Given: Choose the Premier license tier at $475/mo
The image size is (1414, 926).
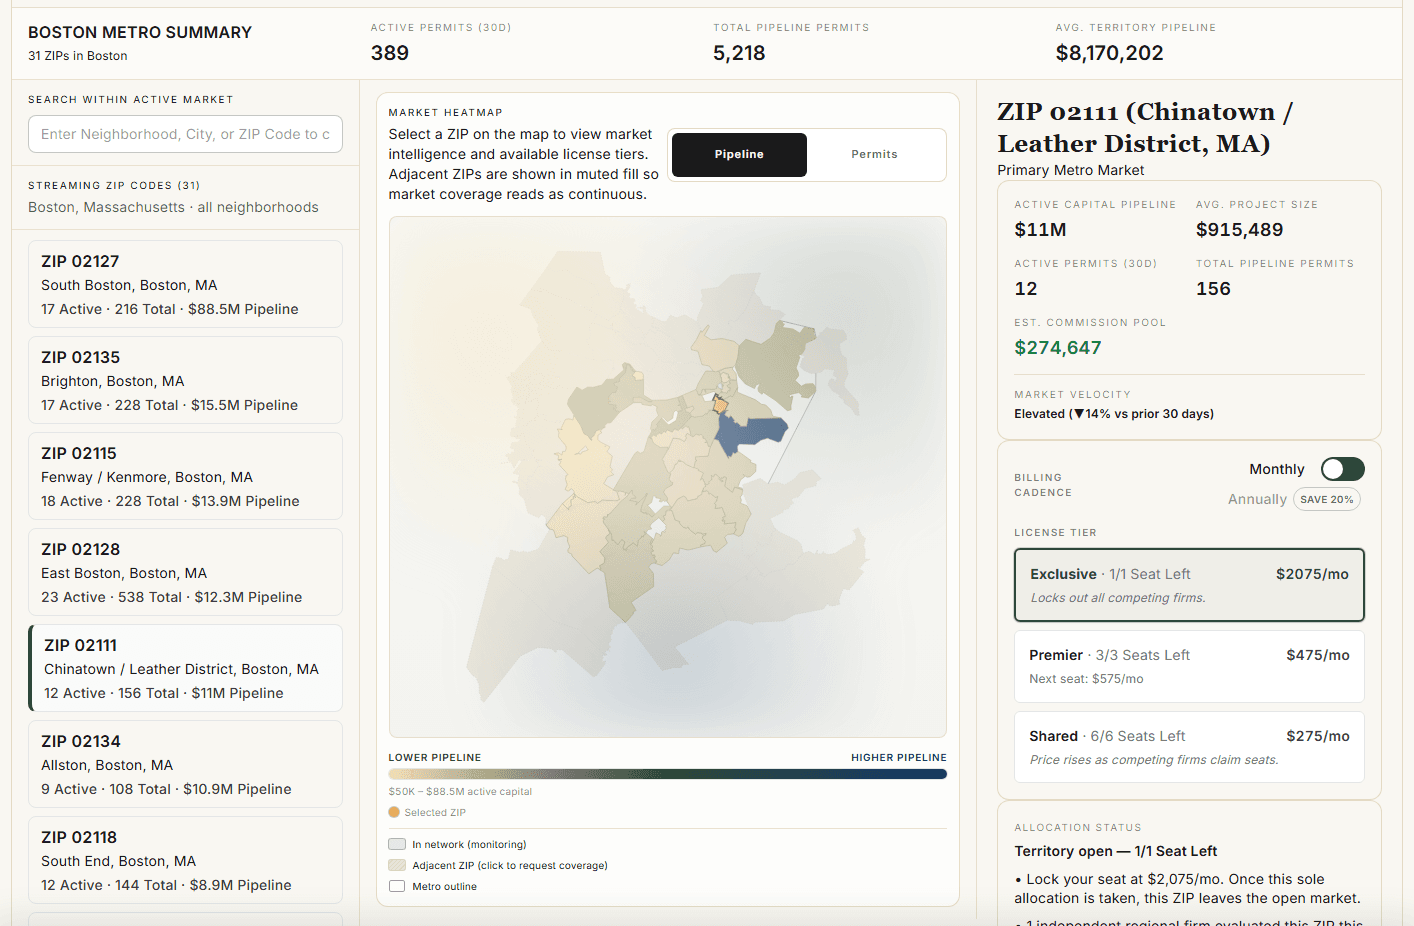Looking at the screenshot, I should [x=1189, y=666].
